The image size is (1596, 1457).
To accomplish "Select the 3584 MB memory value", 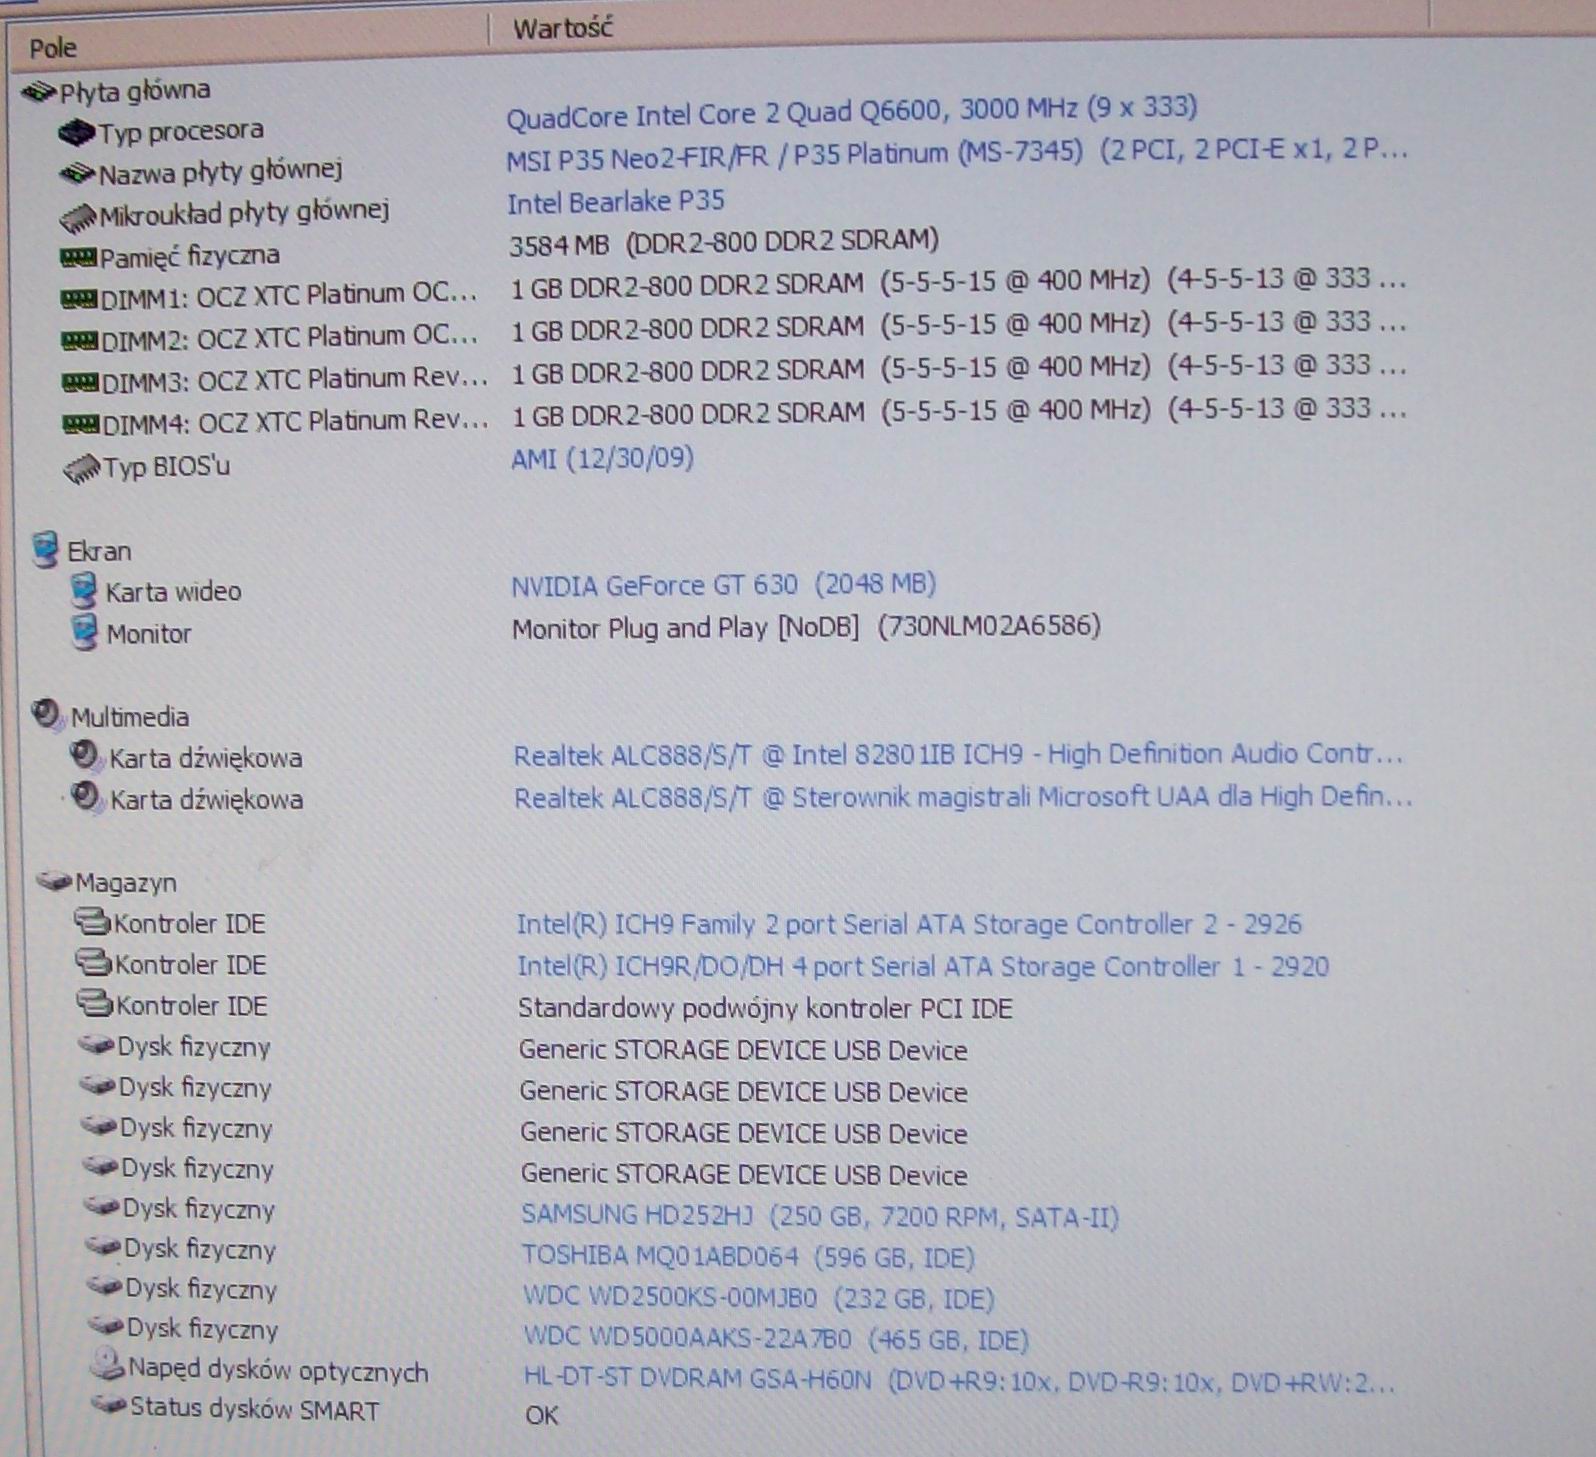I will click(x=724, y=242).
